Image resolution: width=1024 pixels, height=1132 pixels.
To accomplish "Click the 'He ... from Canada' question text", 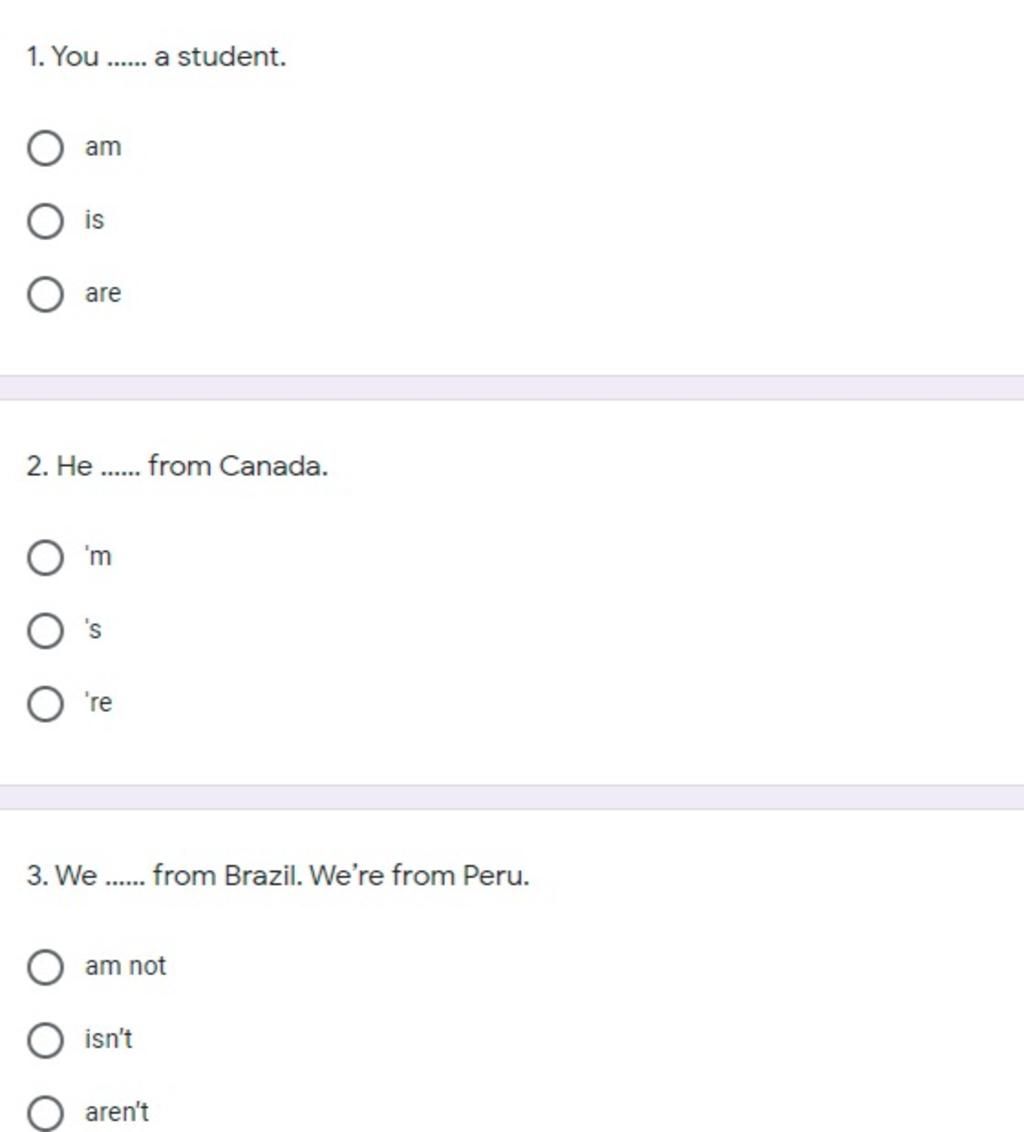I will 177,466.
